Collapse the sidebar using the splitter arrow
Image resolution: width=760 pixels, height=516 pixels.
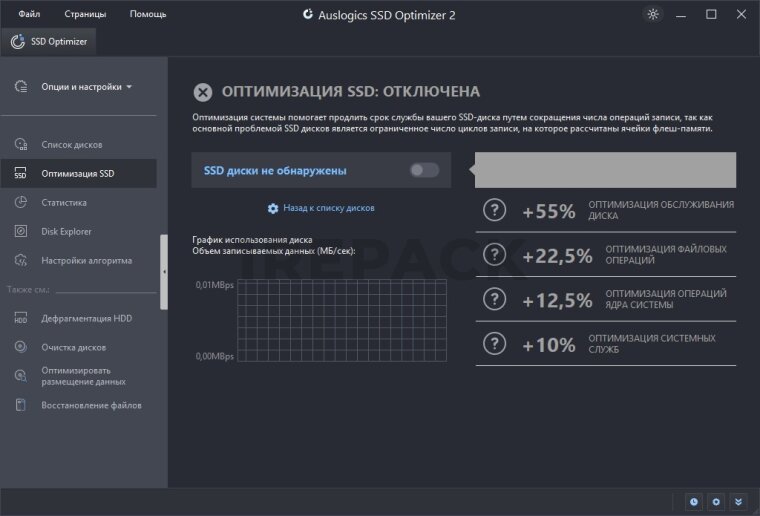[164, 272]
